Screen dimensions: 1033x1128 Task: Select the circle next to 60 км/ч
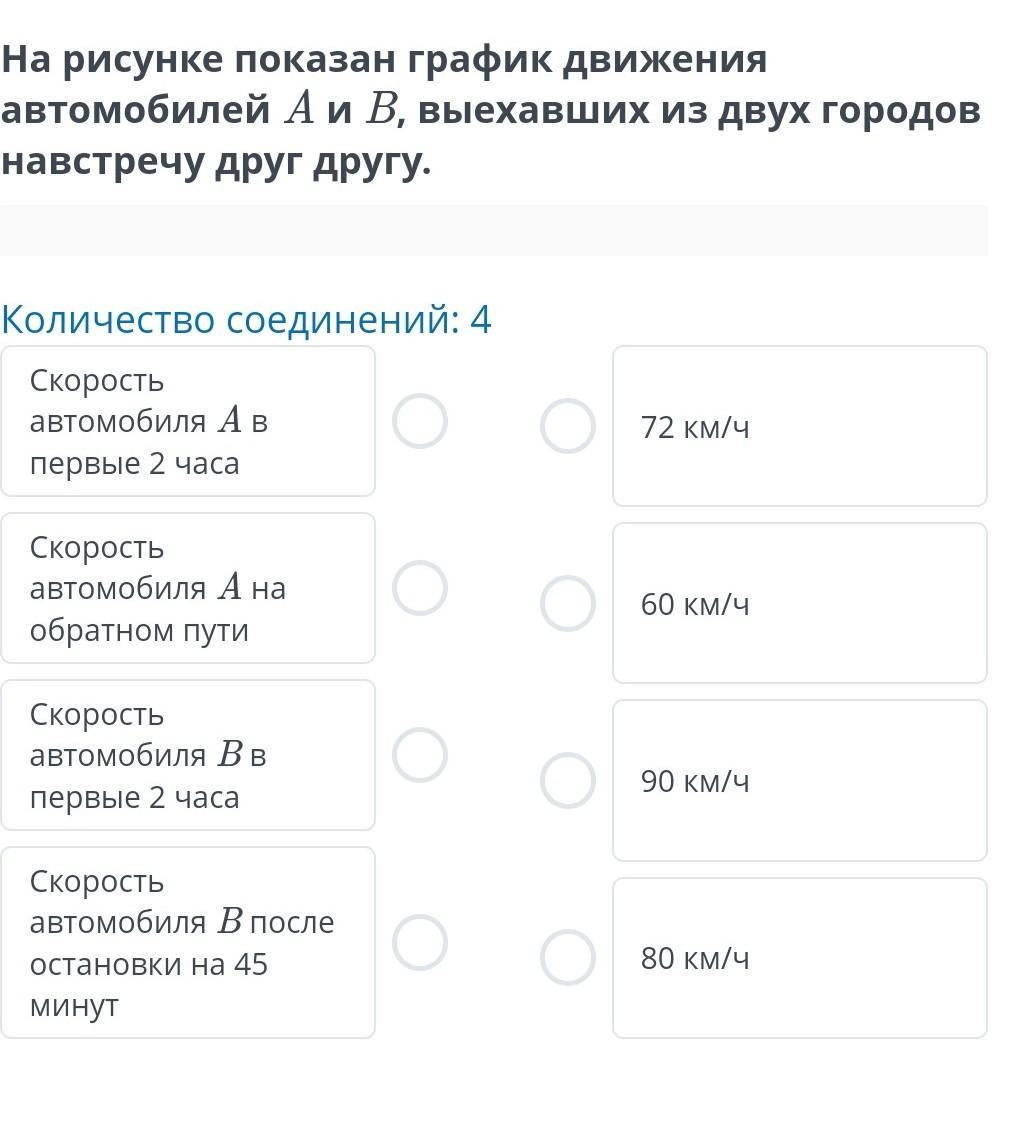click(568, 603)
